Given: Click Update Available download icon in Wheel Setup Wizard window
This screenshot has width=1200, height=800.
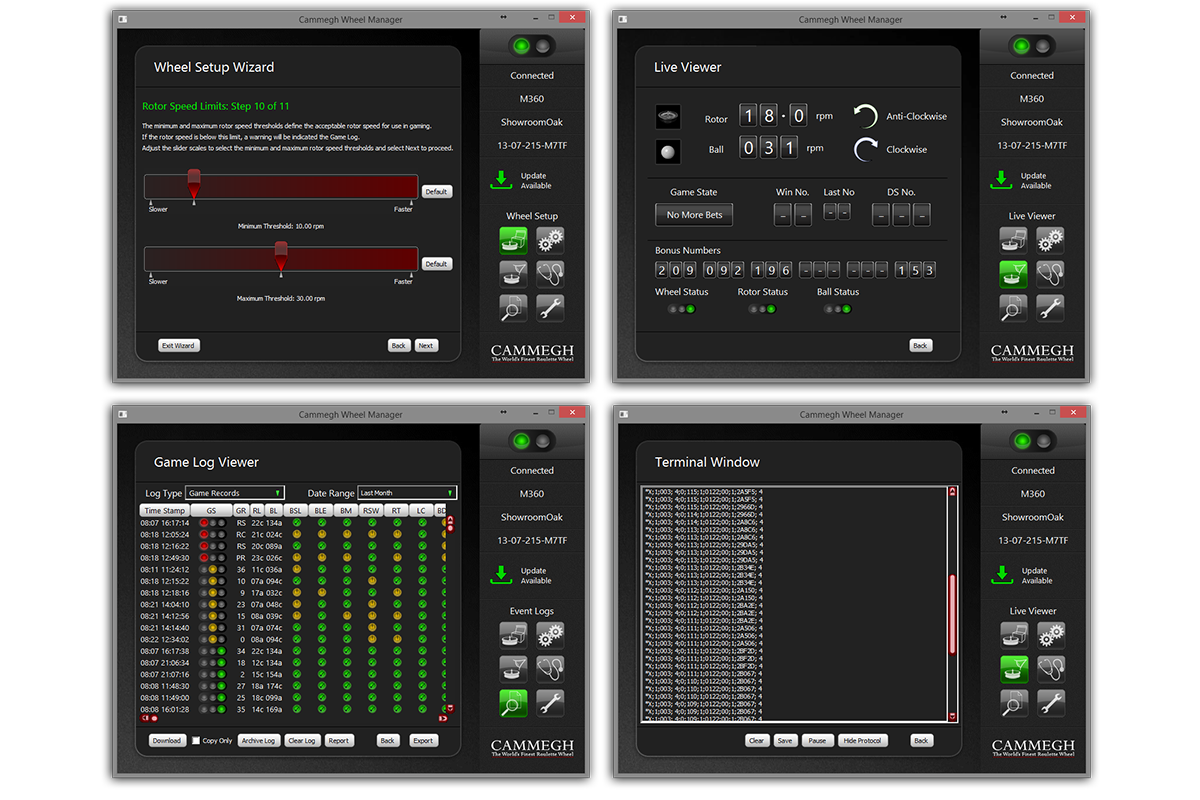Looking at the screenshot, I should pos(501,180).
